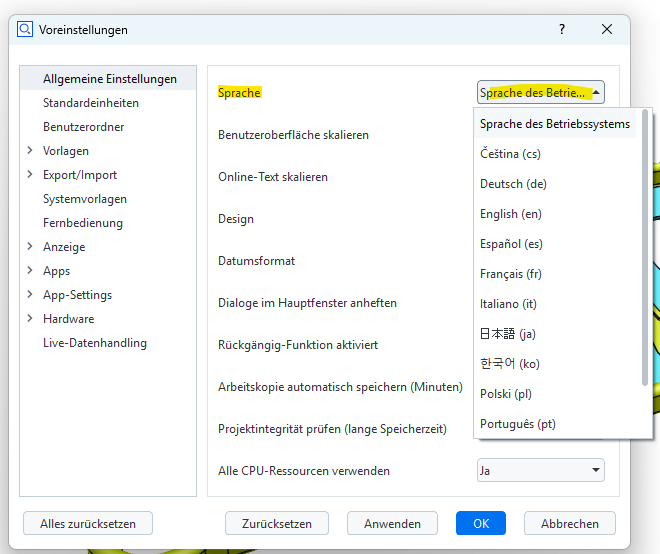The width and height of the screenshot is (660, 554).
Task: Pick 日本語 (ja) language option
Action: [x=508, y=334]
